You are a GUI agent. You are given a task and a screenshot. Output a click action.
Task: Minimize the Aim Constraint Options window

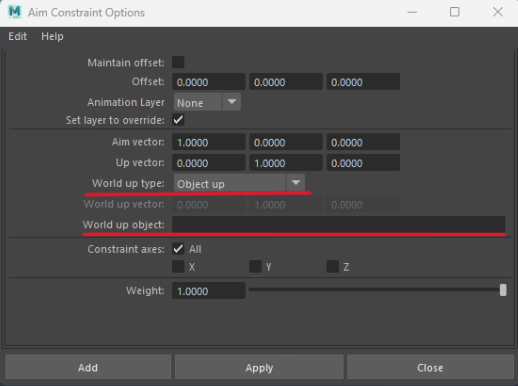(412, 12)
